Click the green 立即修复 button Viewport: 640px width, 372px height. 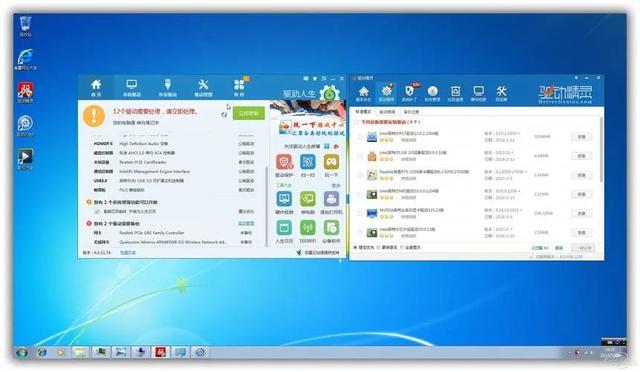tap(249, 113)
